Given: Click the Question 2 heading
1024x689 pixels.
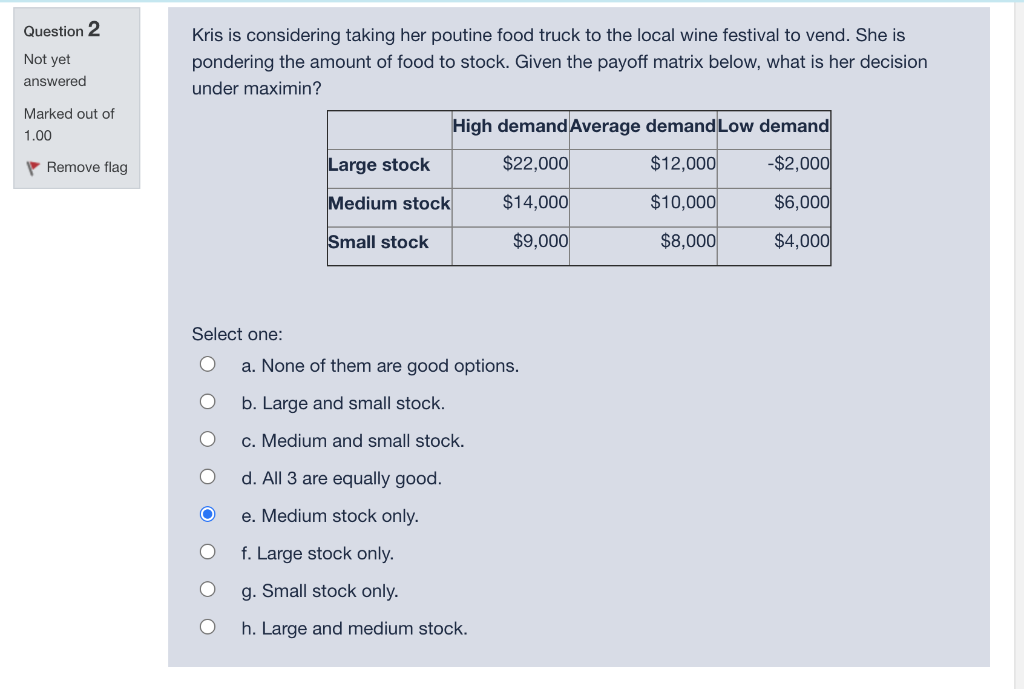Looking at the screenshot, I should click(62, 30).
